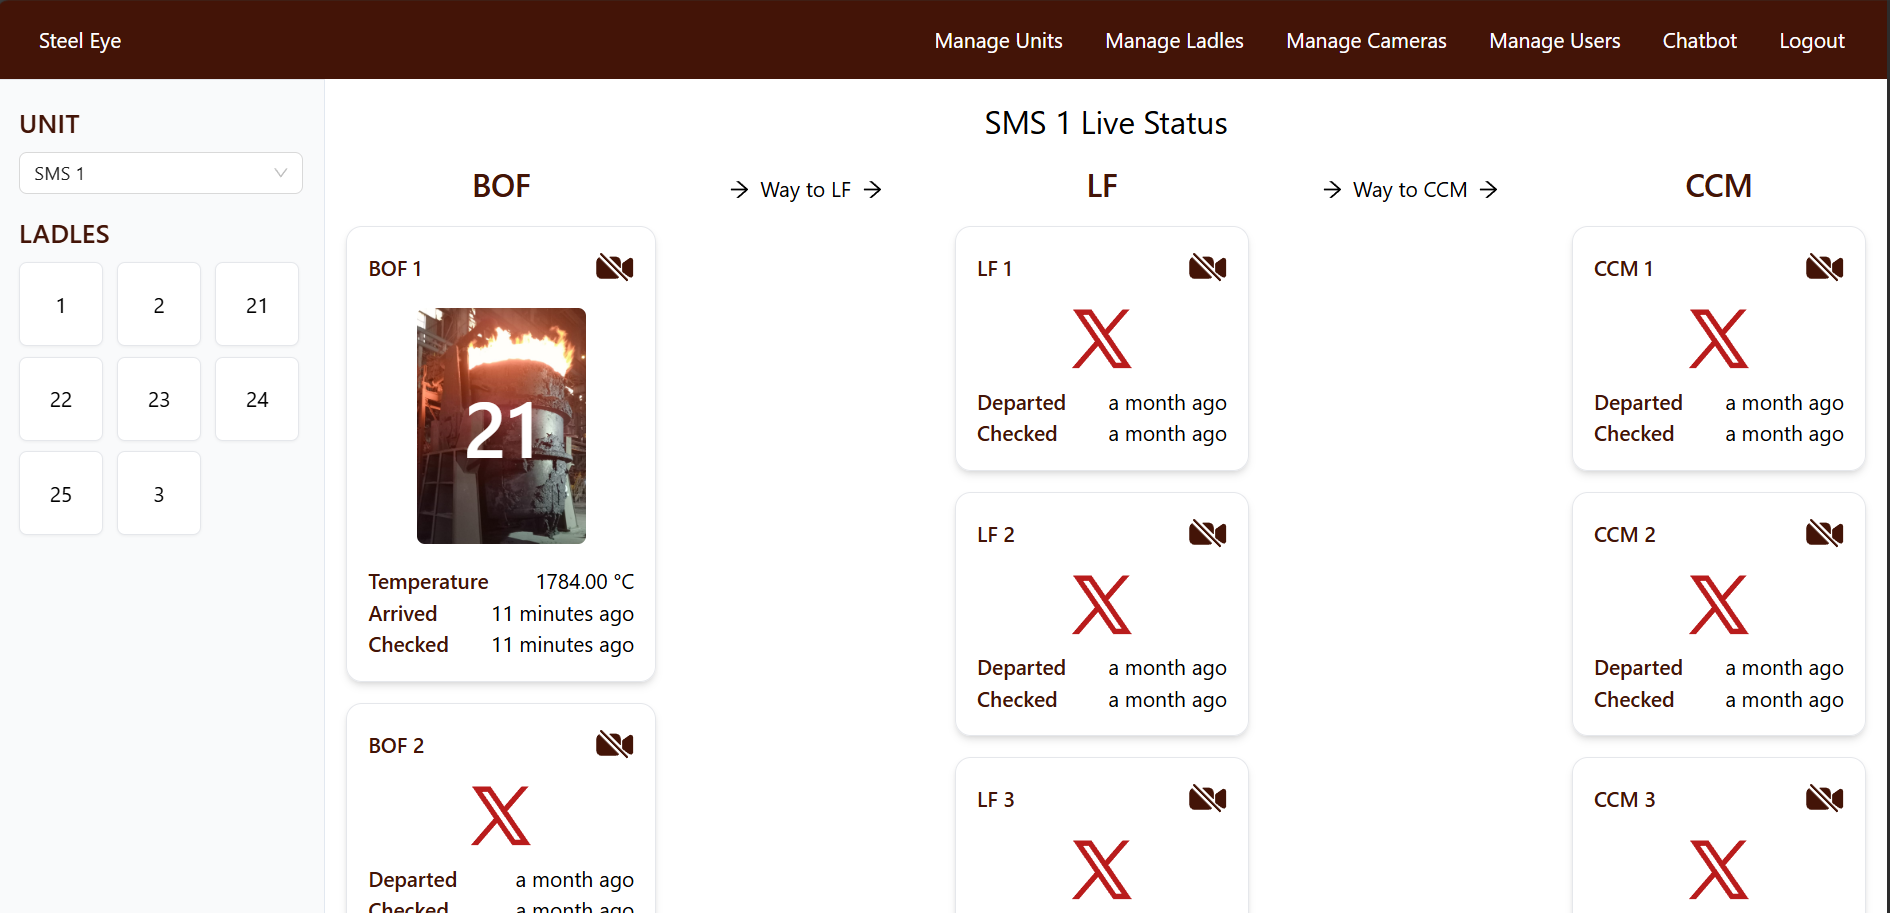The height and width of the screenshot is (913, 1890).
Task: Click the LF 1 camera-off icon
Action: tap(1207, 267)
